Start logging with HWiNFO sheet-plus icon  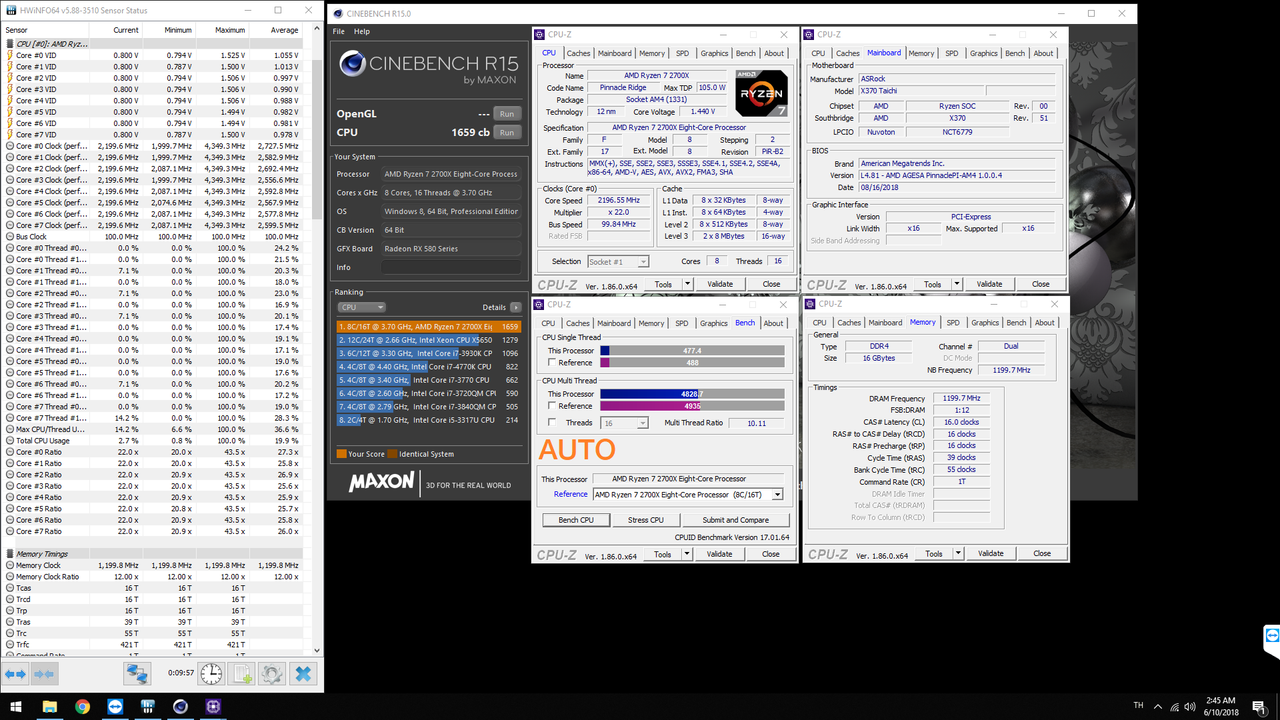point(242,674)
